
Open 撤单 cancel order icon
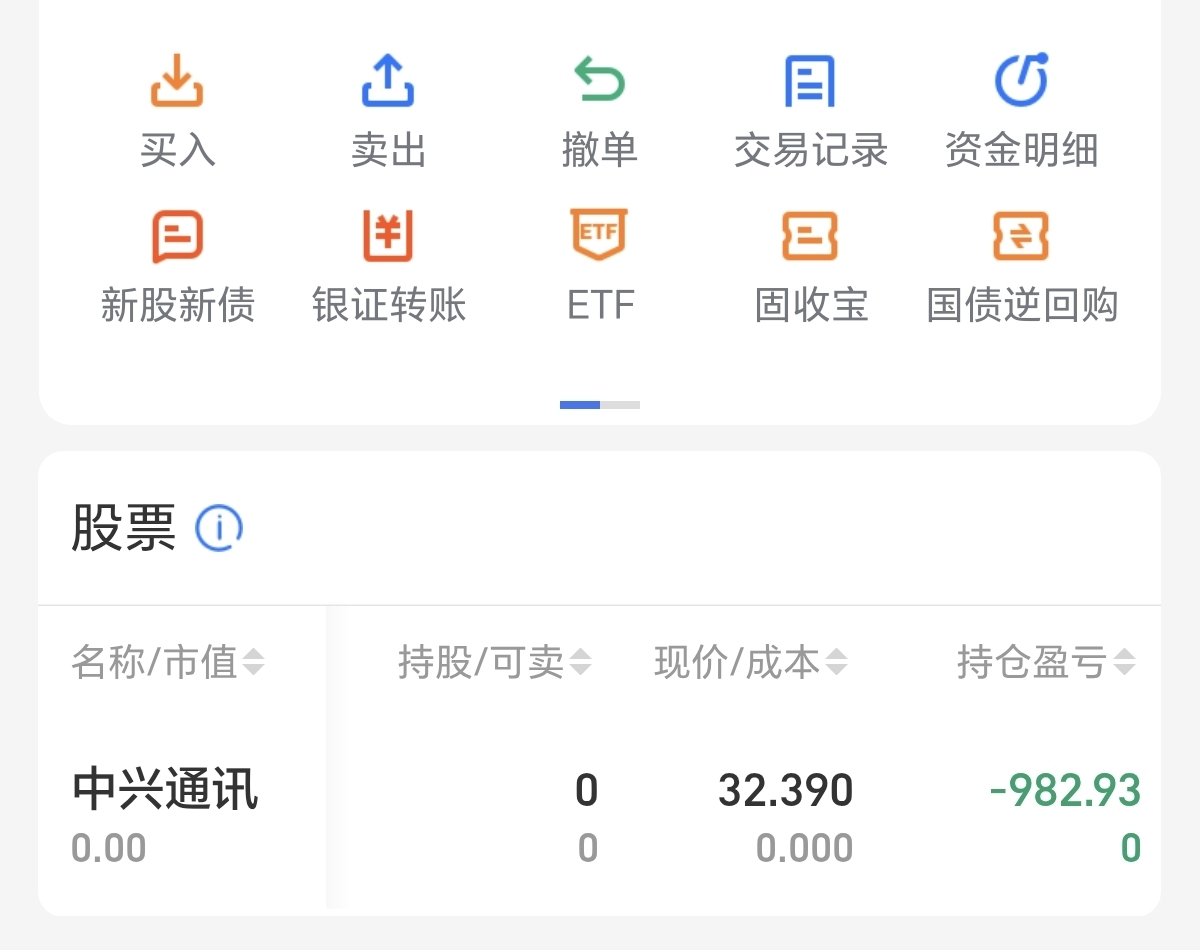[x=599, y=81]
